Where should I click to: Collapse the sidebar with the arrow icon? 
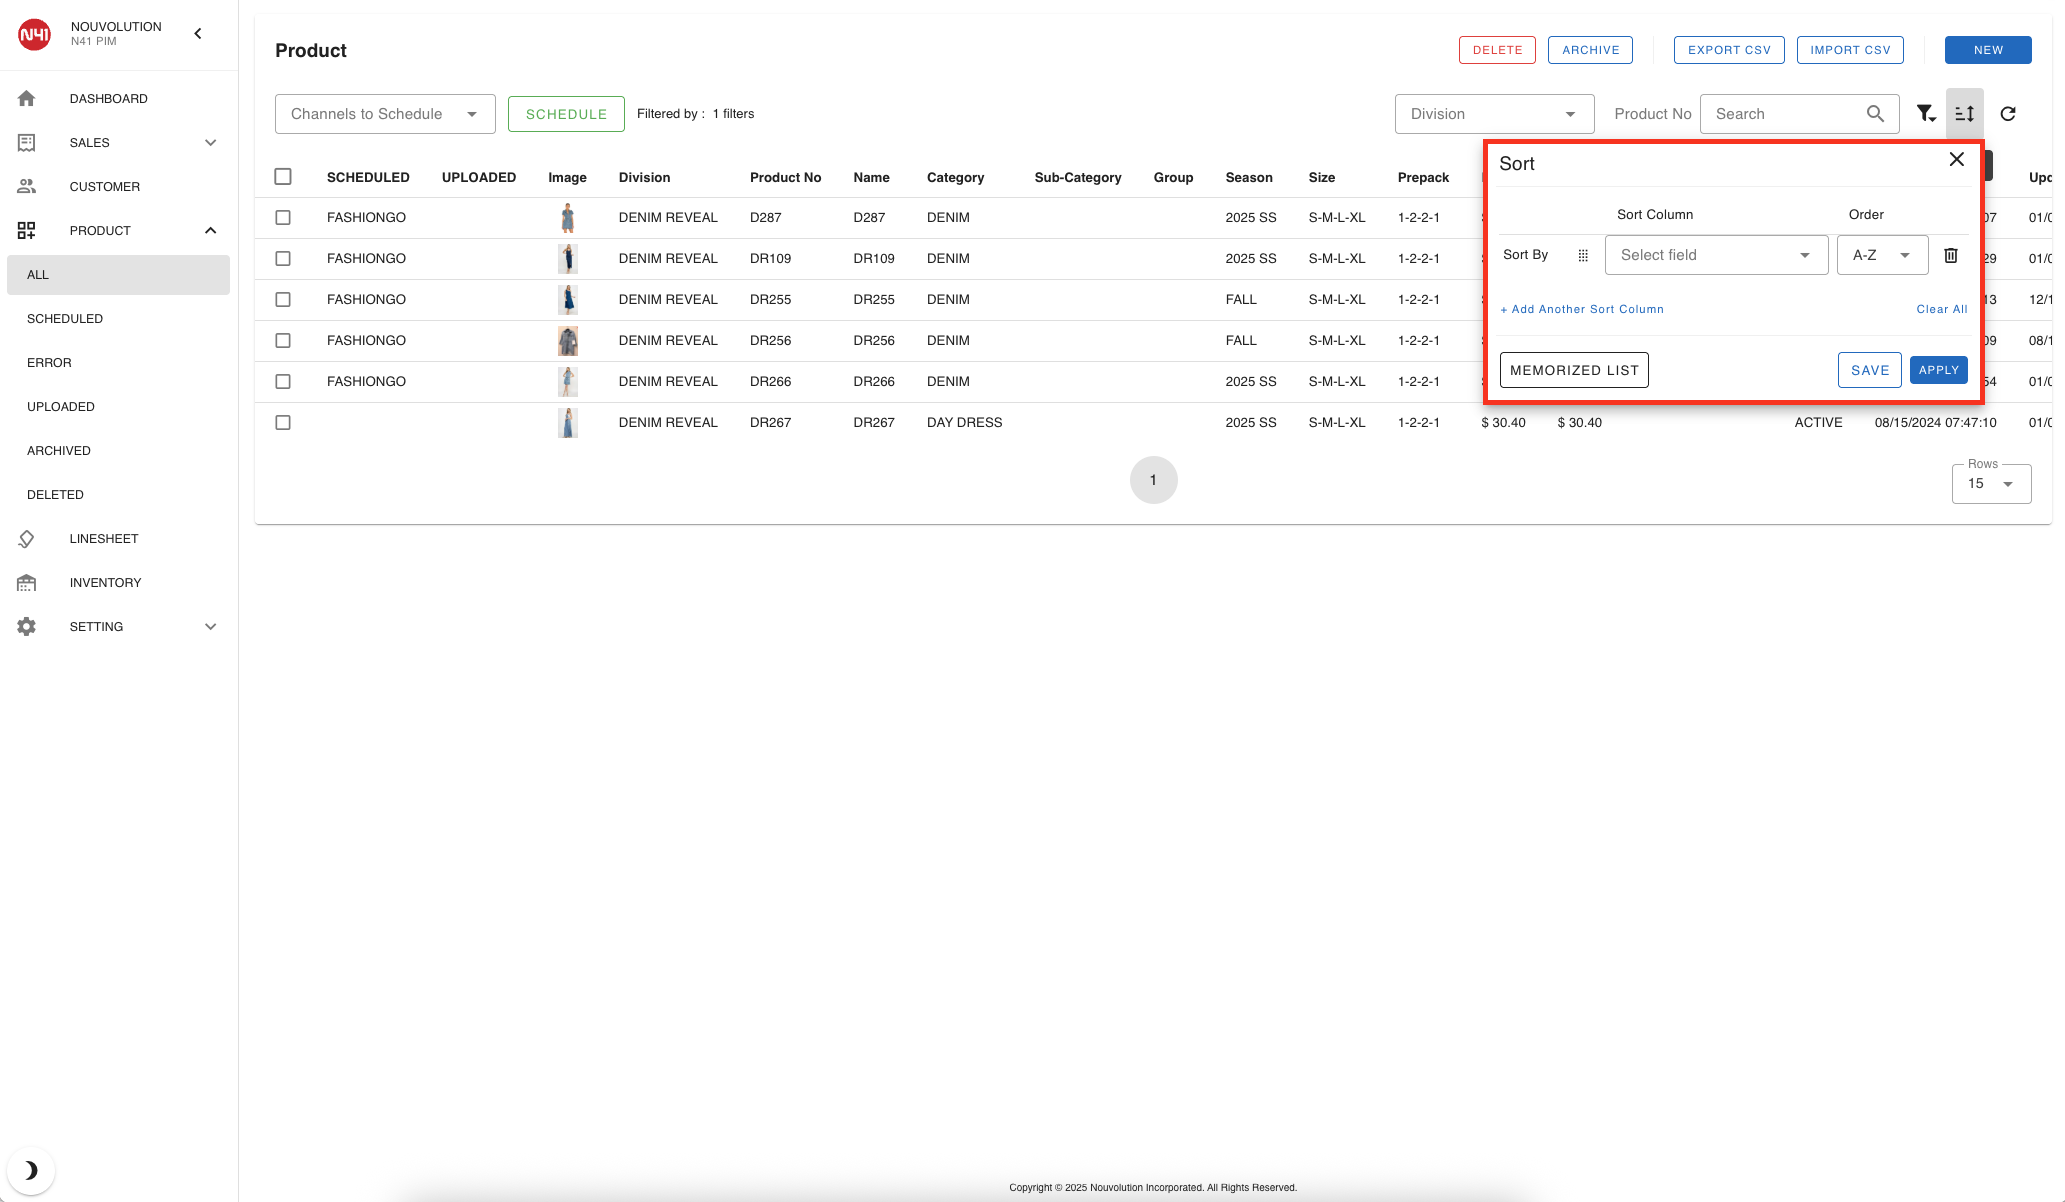(198, 34)
